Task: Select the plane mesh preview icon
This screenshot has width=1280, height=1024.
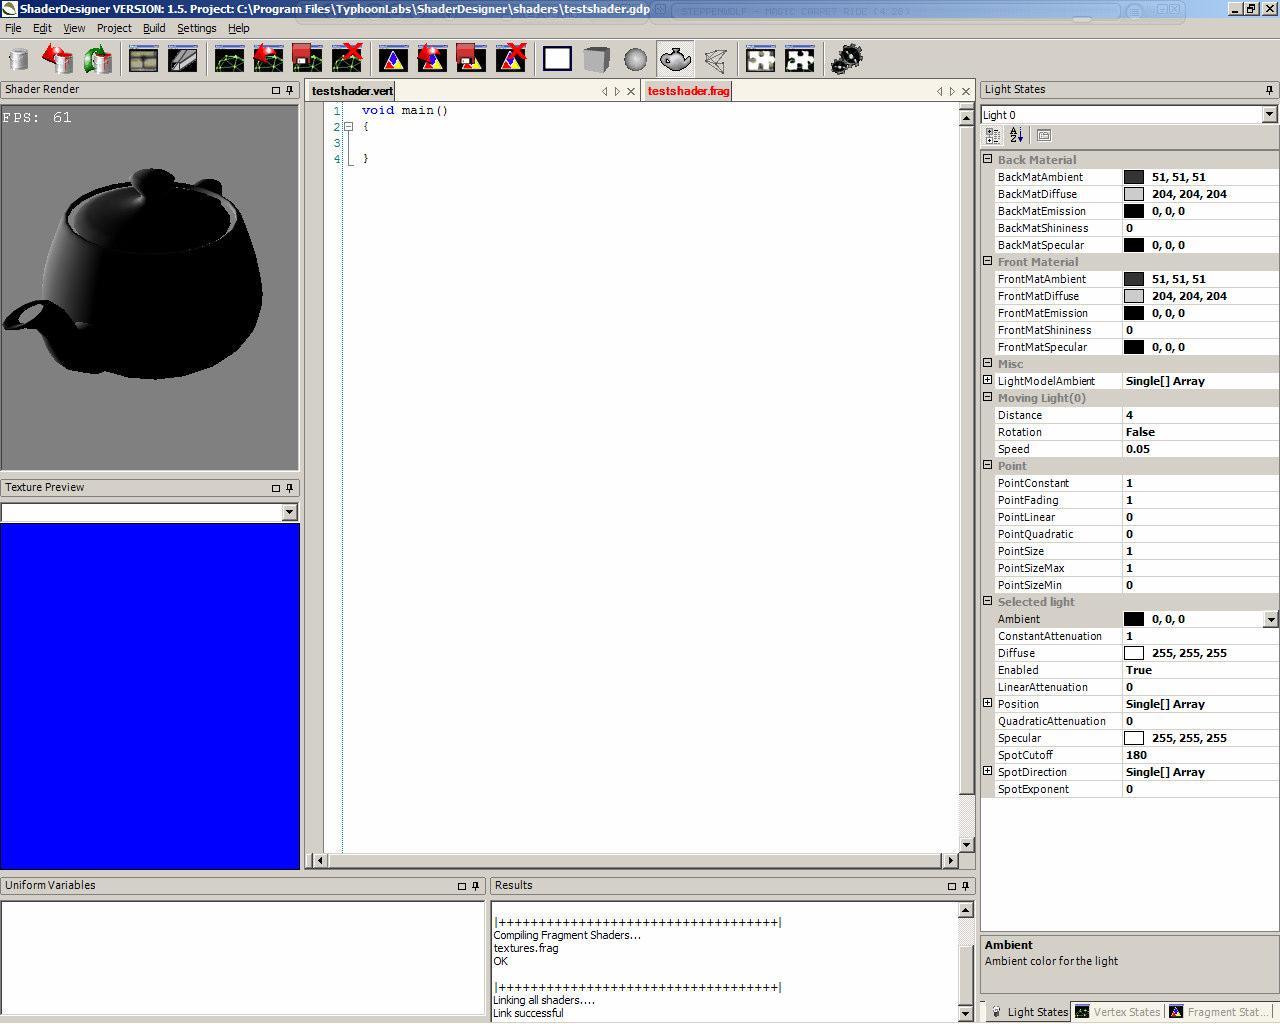Action: [x=557, y=59]
